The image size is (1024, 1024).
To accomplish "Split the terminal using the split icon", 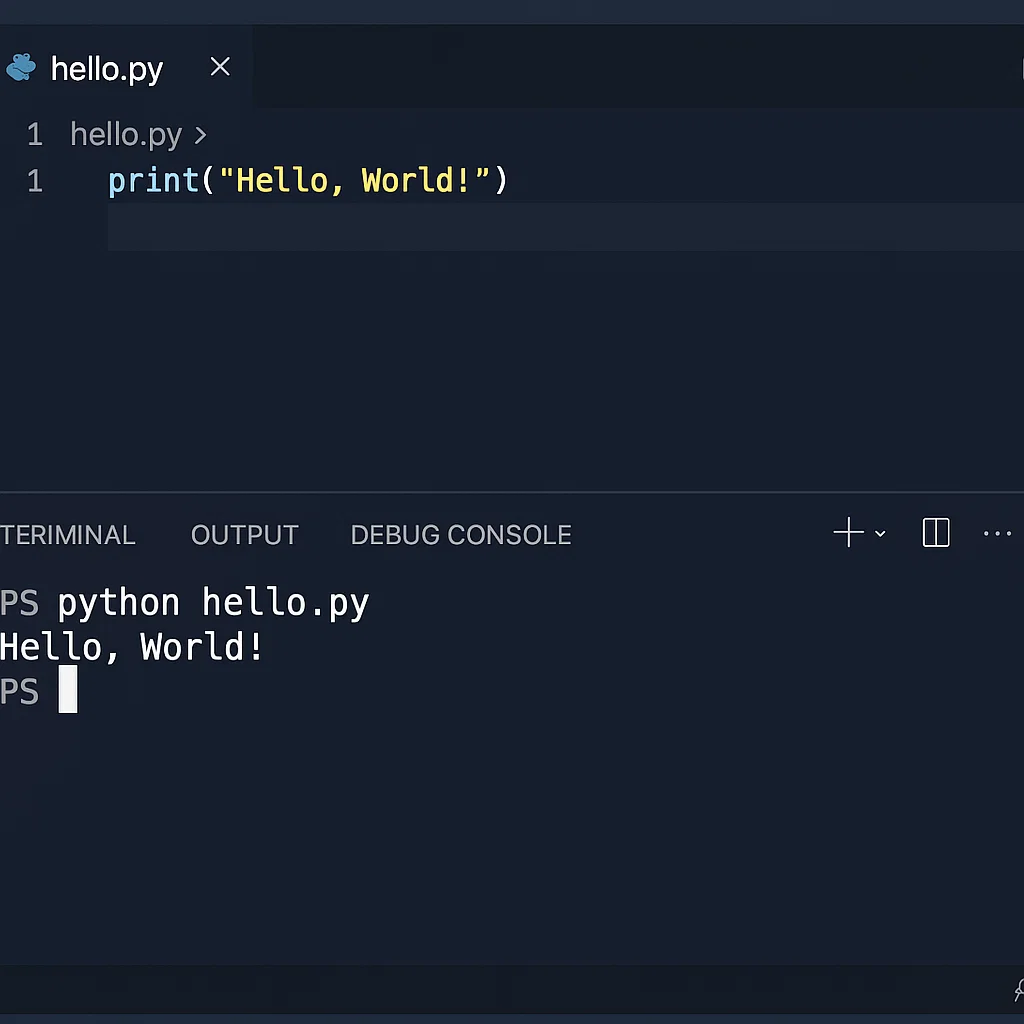I will (x=934, y=533).
